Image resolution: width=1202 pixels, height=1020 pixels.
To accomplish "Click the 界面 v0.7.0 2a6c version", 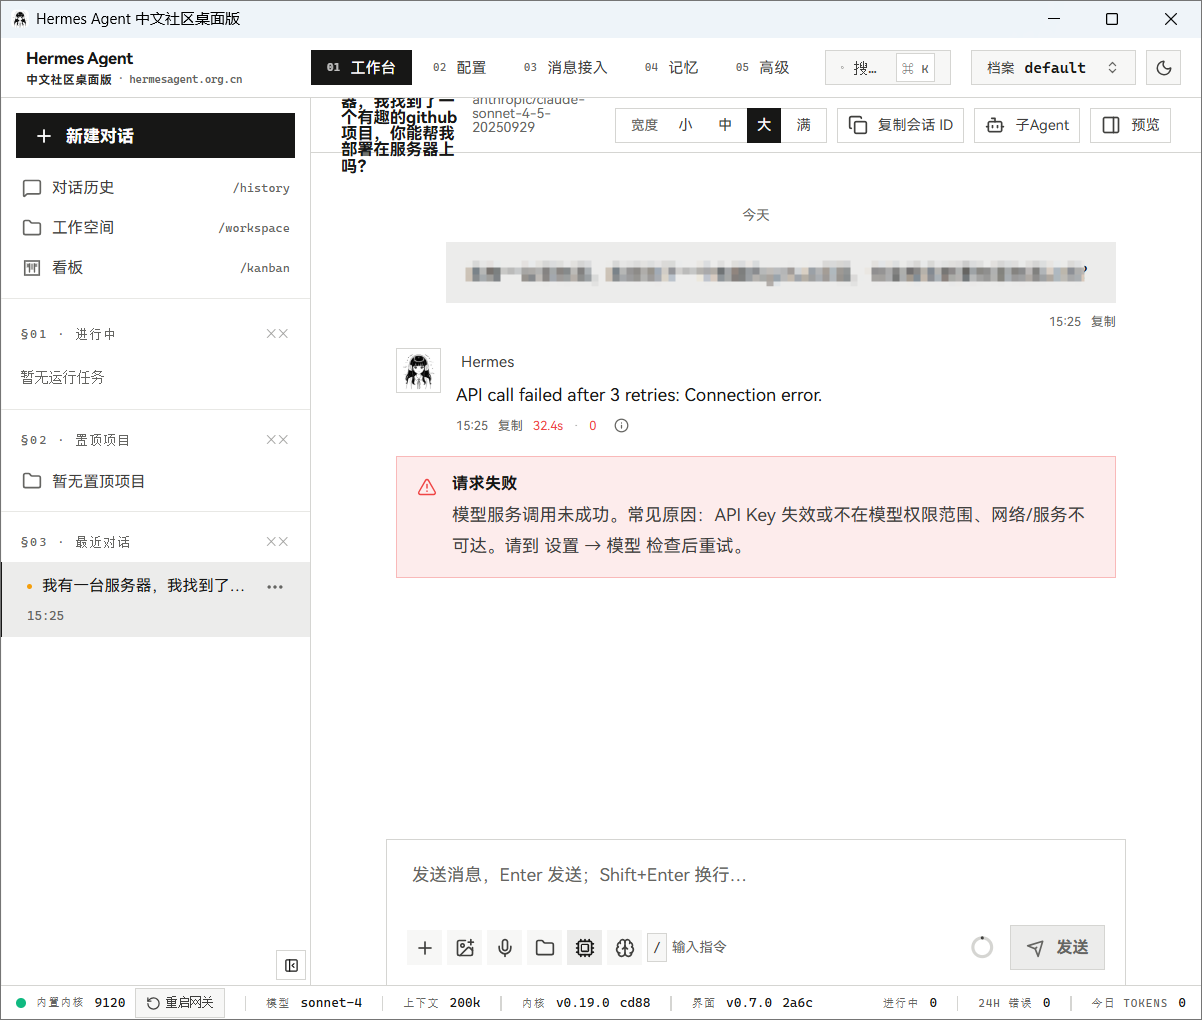I will coord(752,1003).
